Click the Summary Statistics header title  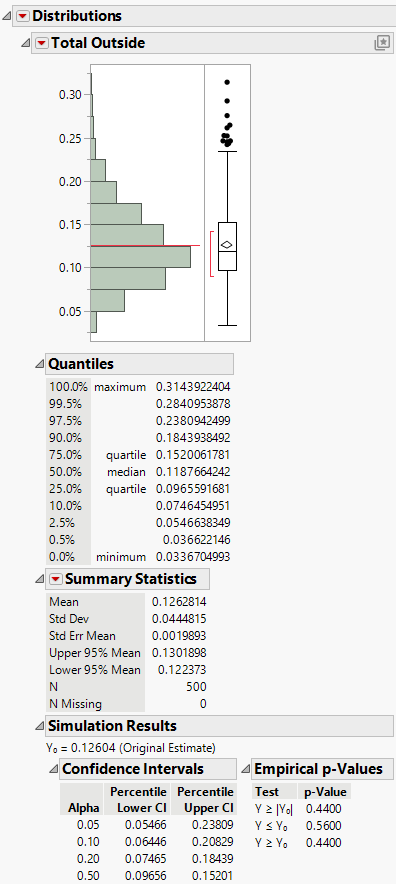[131, 579]
